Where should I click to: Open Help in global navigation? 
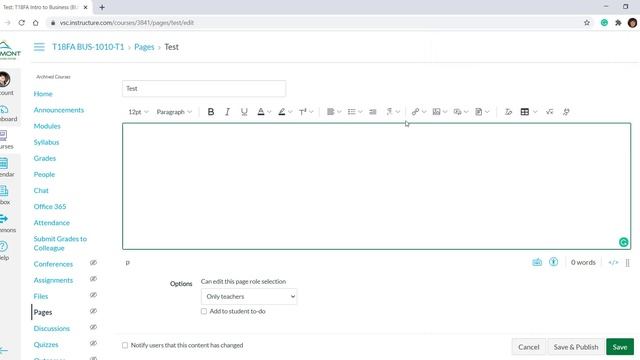click(4, 251)
